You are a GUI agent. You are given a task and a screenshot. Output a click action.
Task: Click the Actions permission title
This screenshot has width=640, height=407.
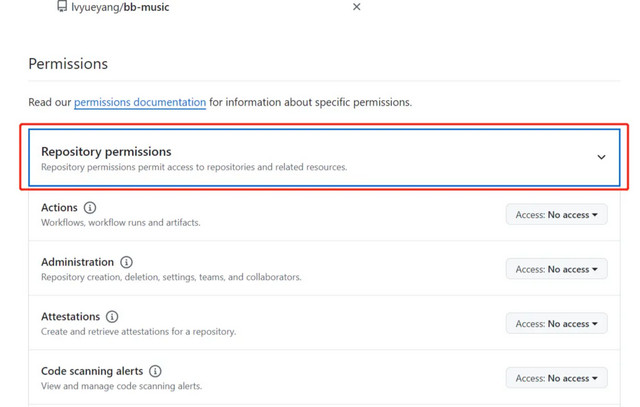[x=59, y=208]
